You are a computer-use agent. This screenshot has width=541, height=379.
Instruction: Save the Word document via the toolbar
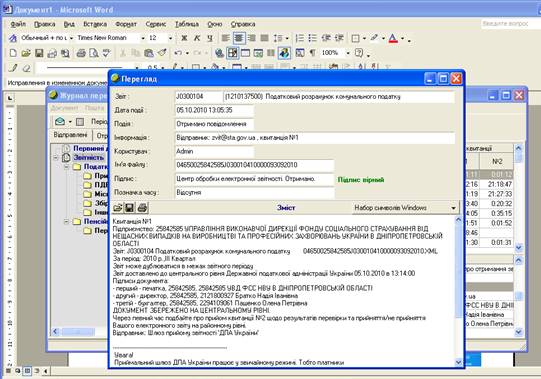39,53
